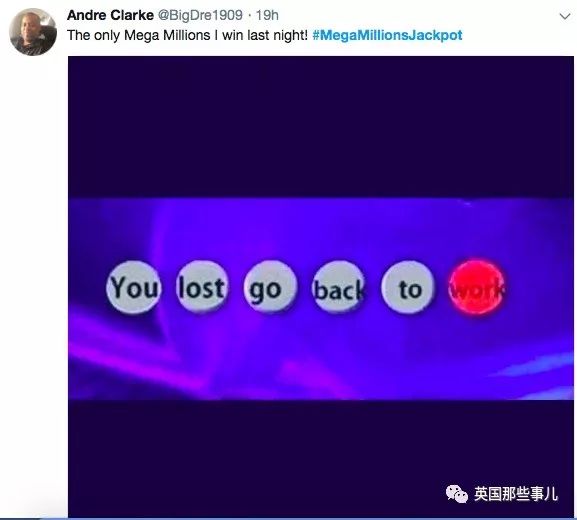The height and width of the screenshot is (520, 577).
Task: Click the tweet text about last night
Action: pyautogui.click(x=187, y=35)
